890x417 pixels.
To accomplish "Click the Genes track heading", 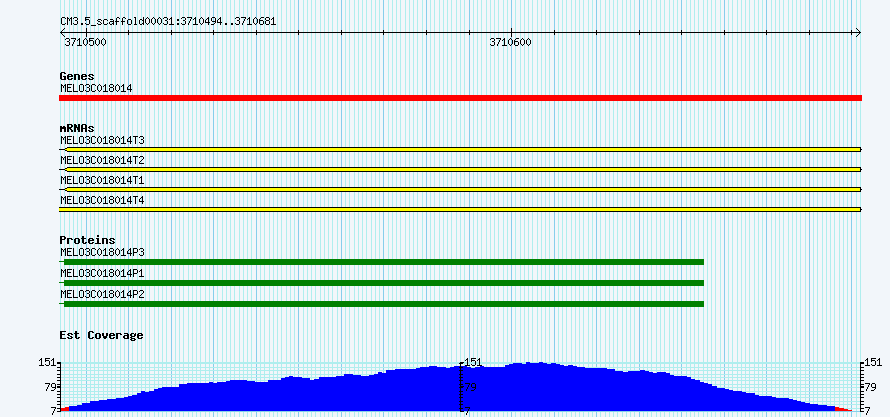I will (x=77, y=76).
